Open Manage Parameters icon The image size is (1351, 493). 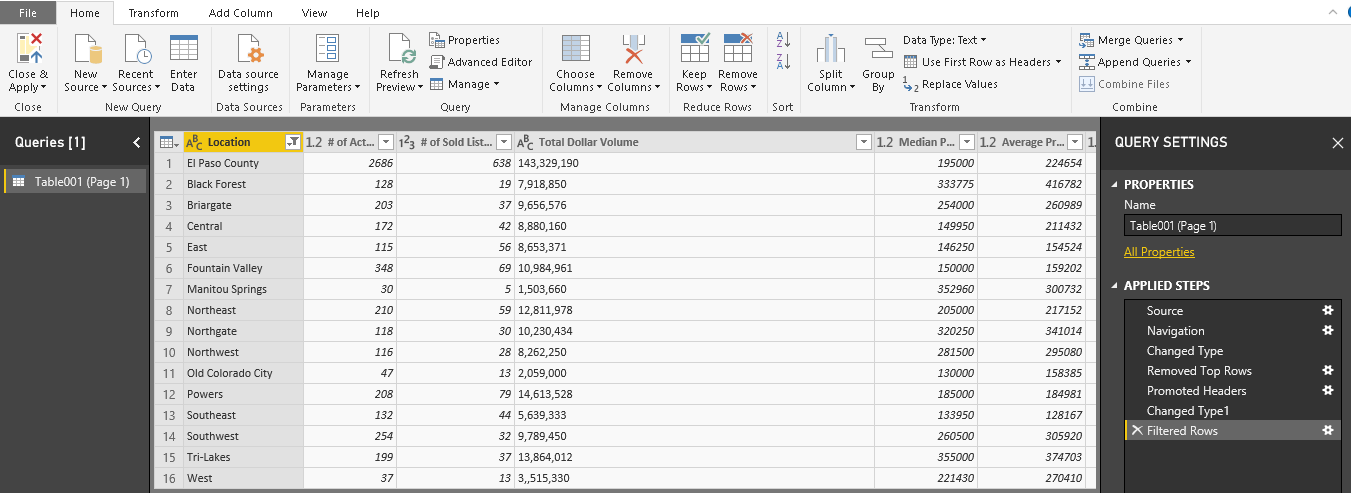327,48
